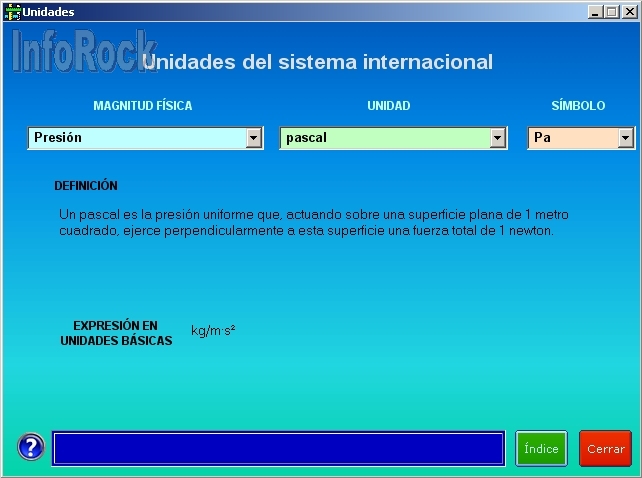The width and height of the screenshot is (642, 478).
Task: Open the Presión dropdown arrow
Action: [254, 138]
